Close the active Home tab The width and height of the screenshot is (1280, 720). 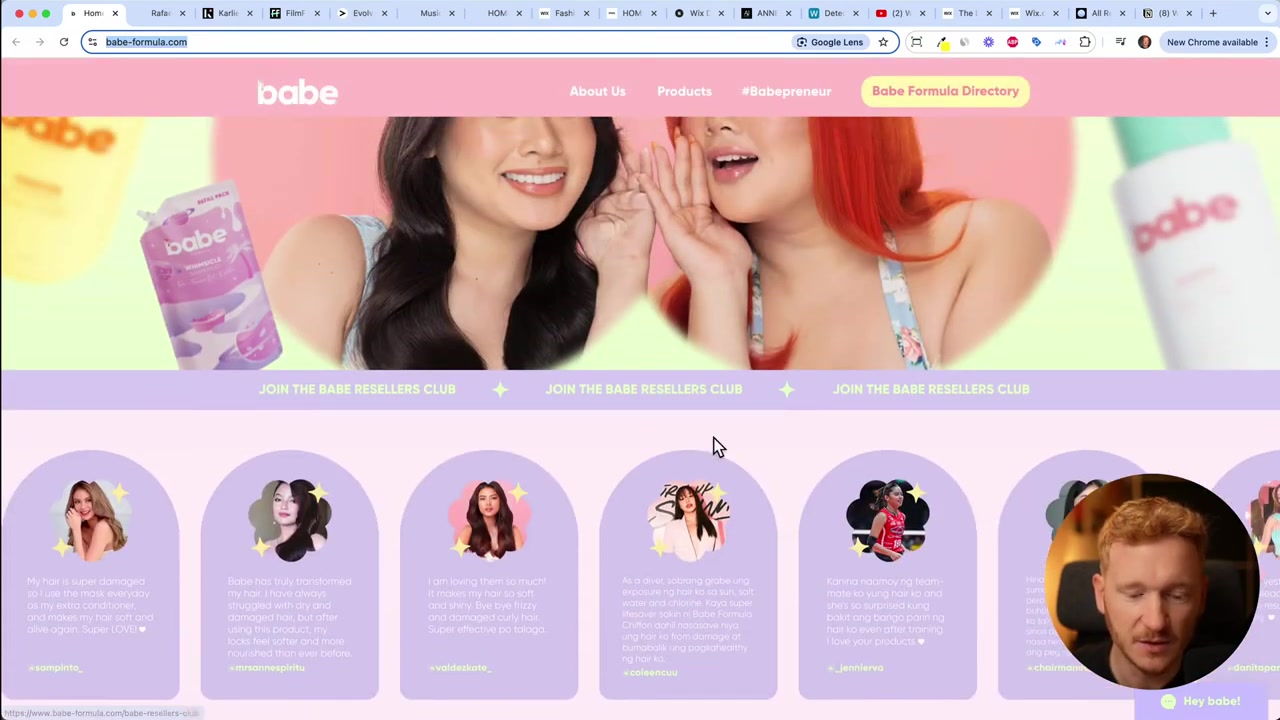pyautogui.click(x=115, y=13)
